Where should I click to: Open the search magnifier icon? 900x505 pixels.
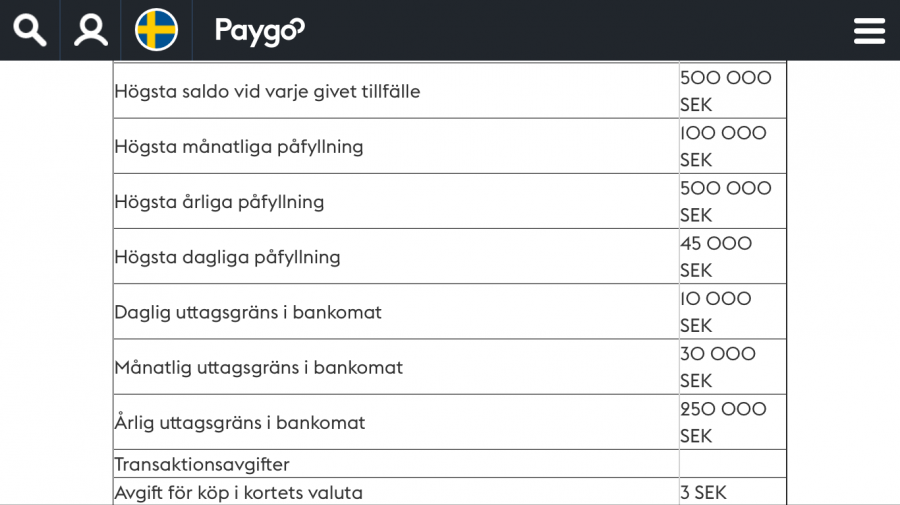tap(30, 30)
